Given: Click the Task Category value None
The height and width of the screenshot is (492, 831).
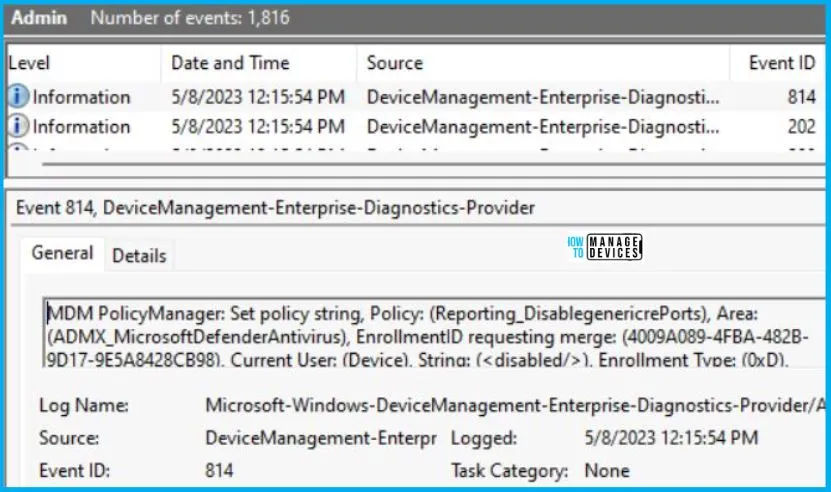Looking at the screenshot, I should pos(607,470).
